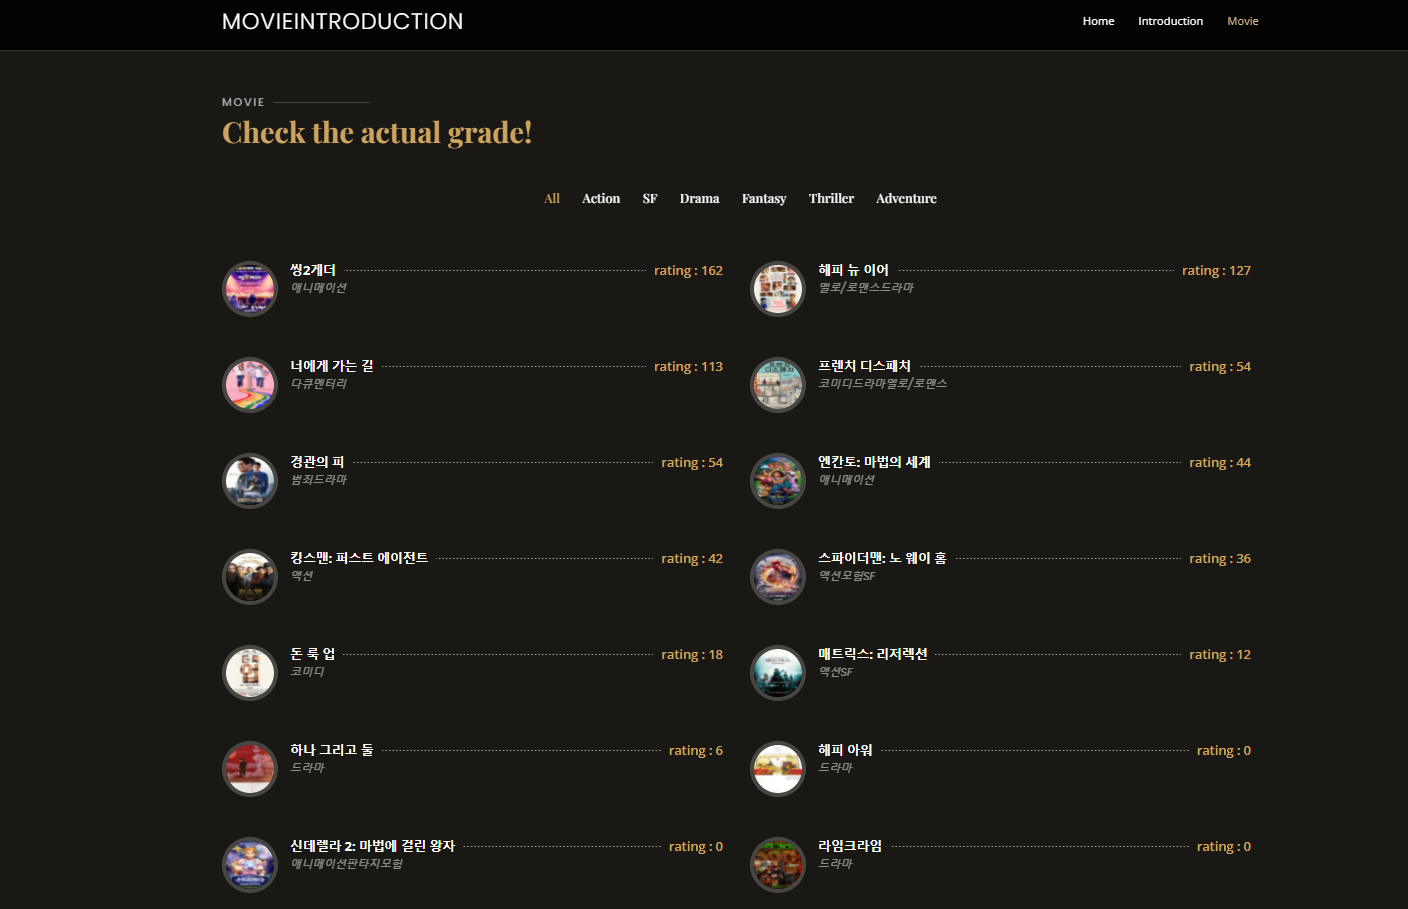Open the 씽2게더 movie thumbnail
The height and width of the screenshot is (909, 1408).
click(x=249, y=288)
